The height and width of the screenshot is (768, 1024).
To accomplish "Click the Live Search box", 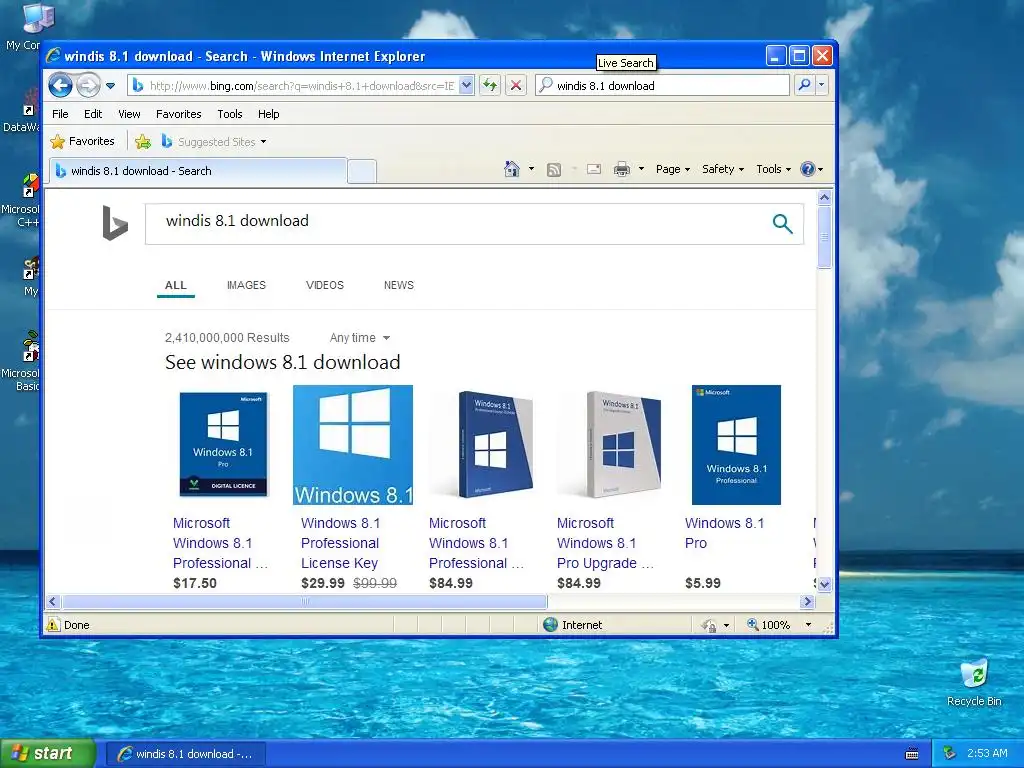I will [662, 86].
